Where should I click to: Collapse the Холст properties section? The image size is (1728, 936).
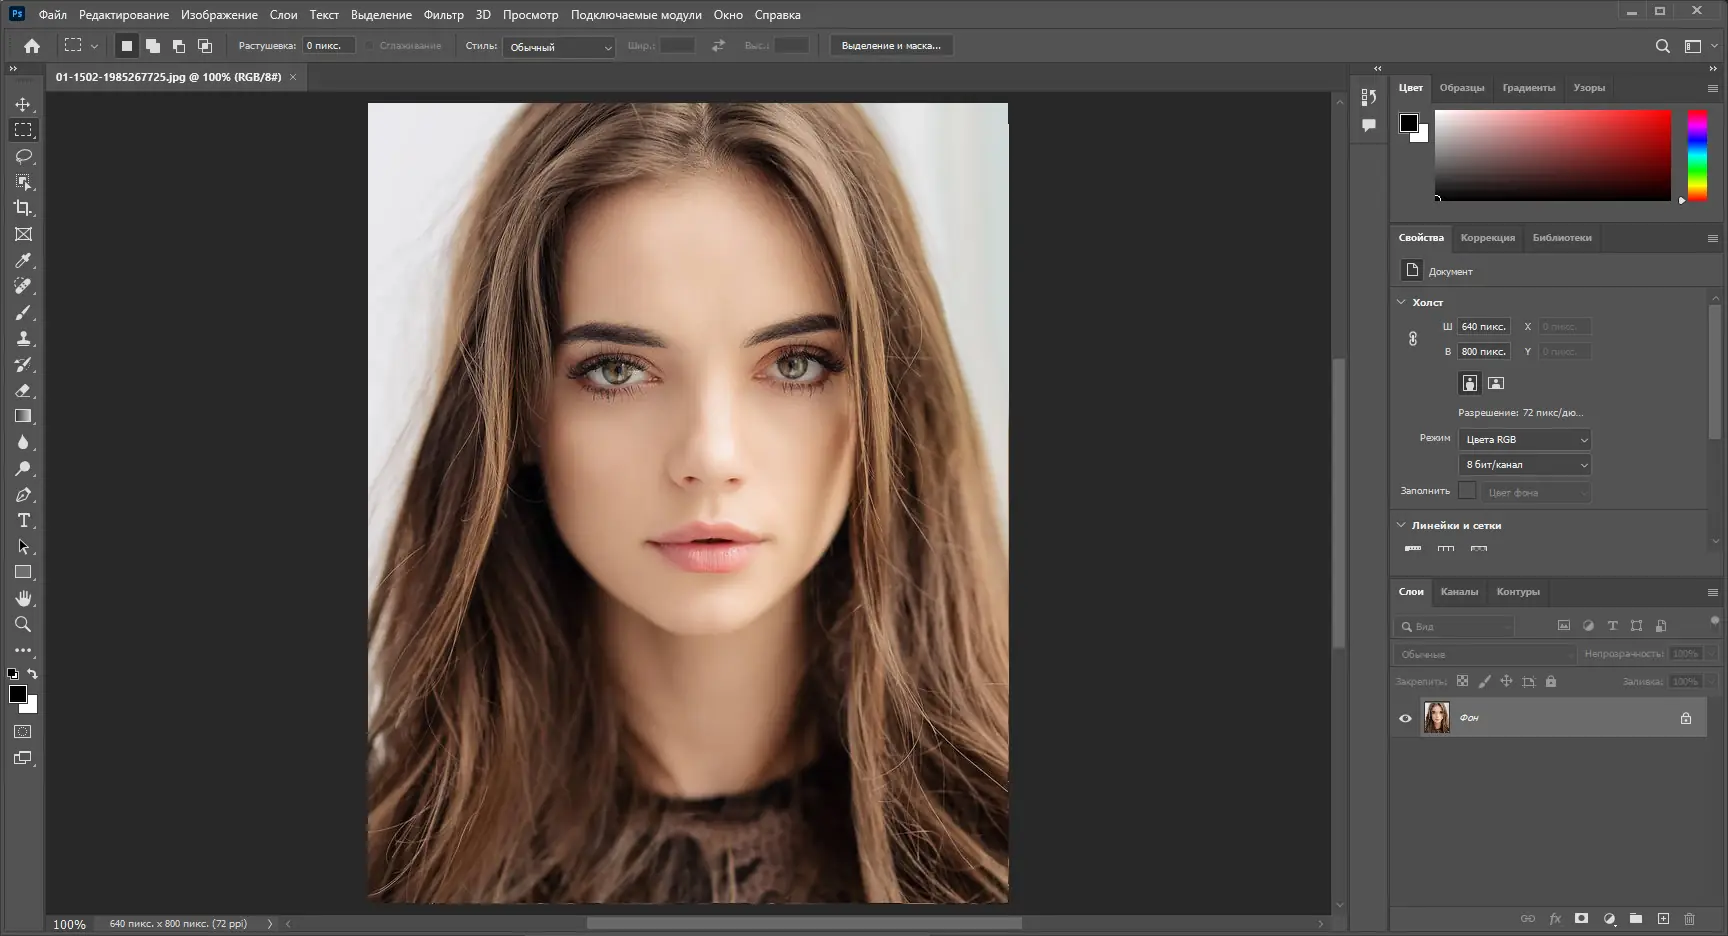pyautogui.click(x=1401, y=301)
